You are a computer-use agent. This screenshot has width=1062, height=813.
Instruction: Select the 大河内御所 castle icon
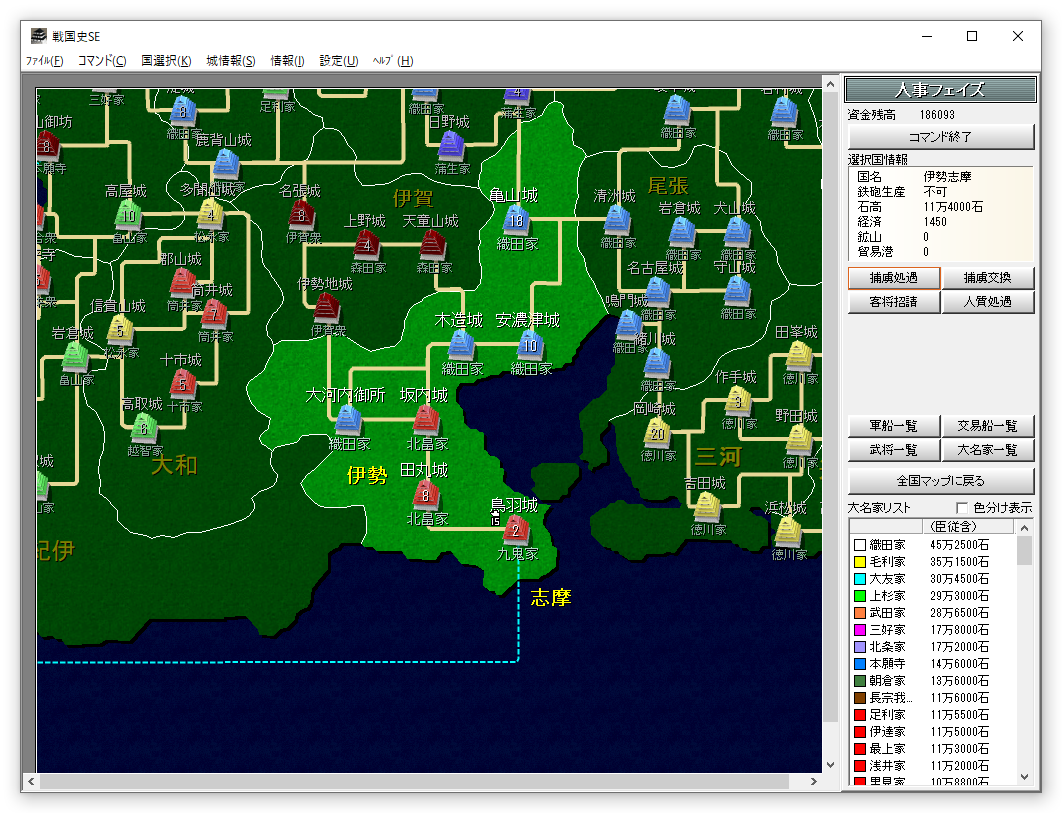(x=348, y=420)
